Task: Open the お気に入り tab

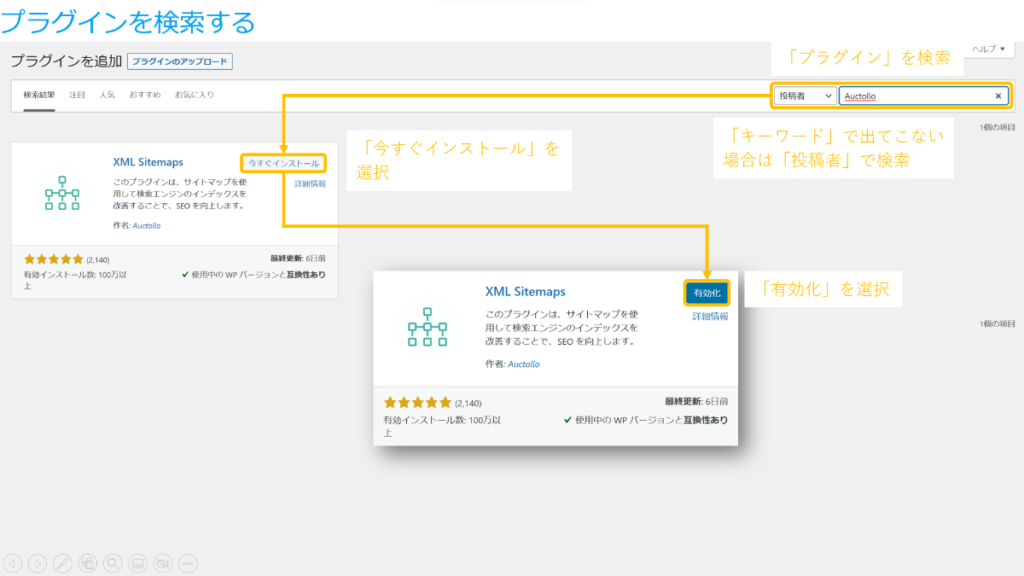Action: (x=194, y=95)
